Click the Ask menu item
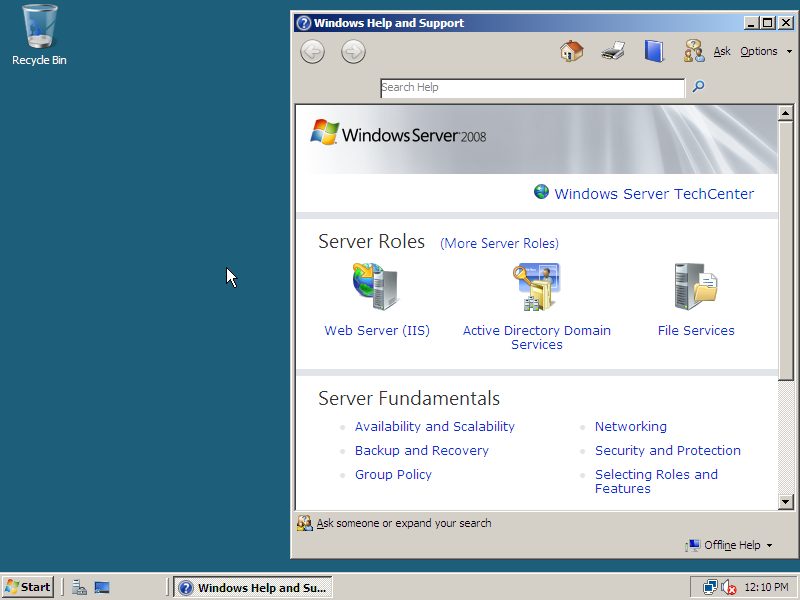This screenshot has width=800, height=600. tap(722, 51)
